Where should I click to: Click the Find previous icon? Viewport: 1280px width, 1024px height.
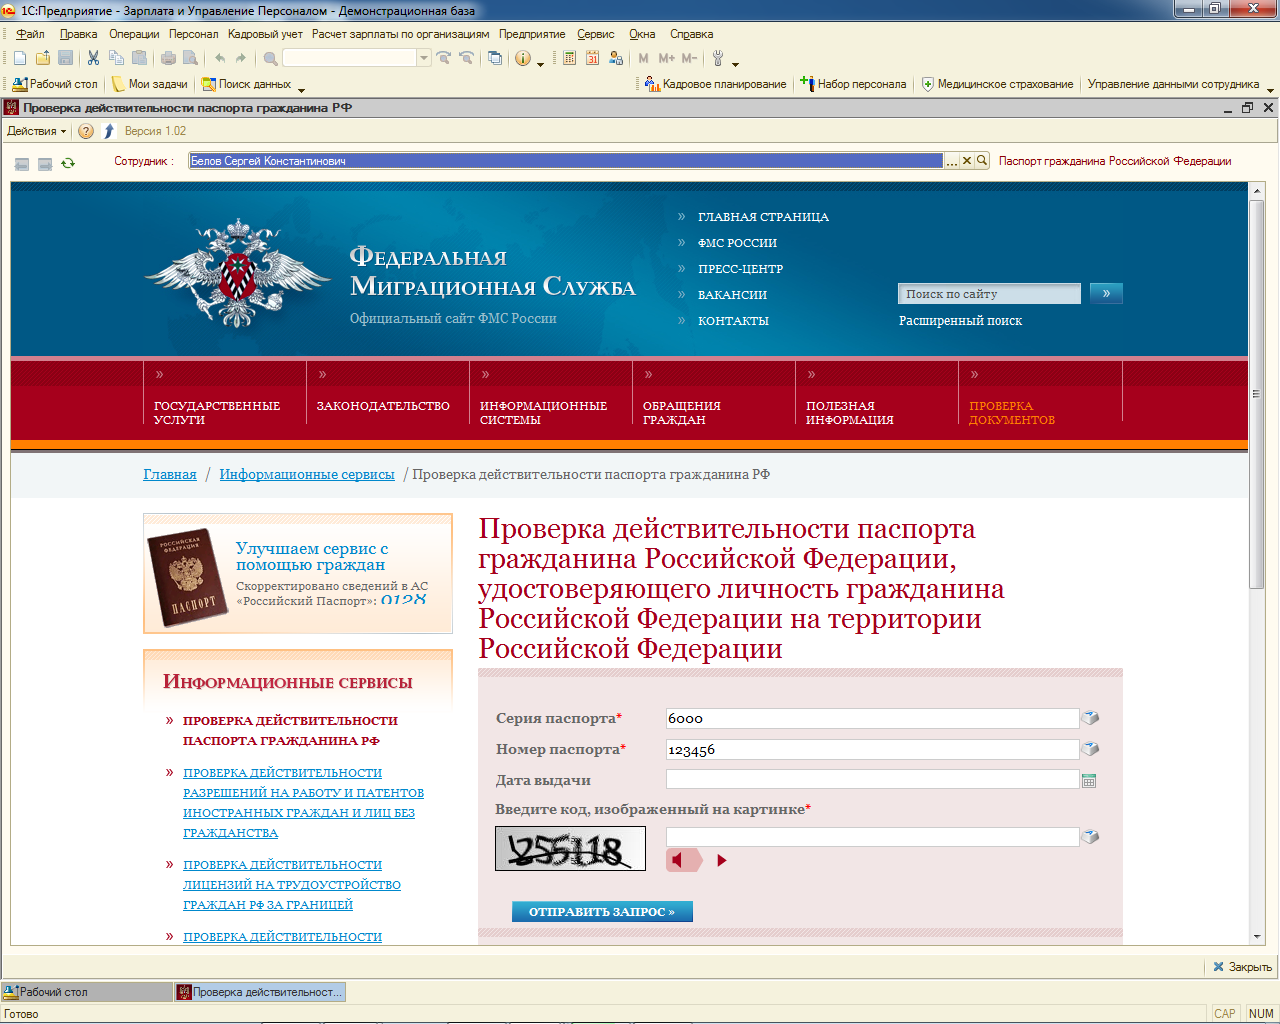click(466, 59)
